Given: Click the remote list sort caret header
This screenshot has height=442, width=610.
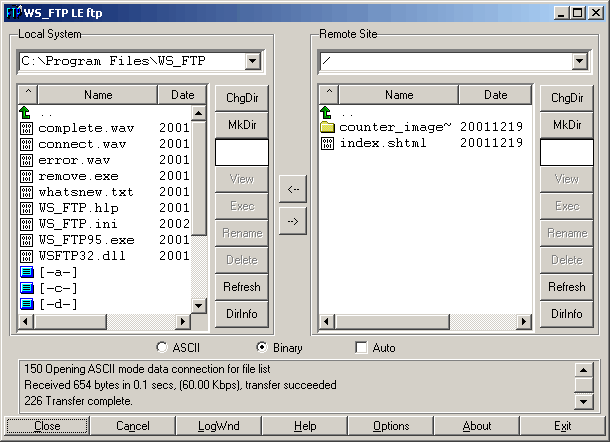Looking at the screenshot, I should coord(329,95).
